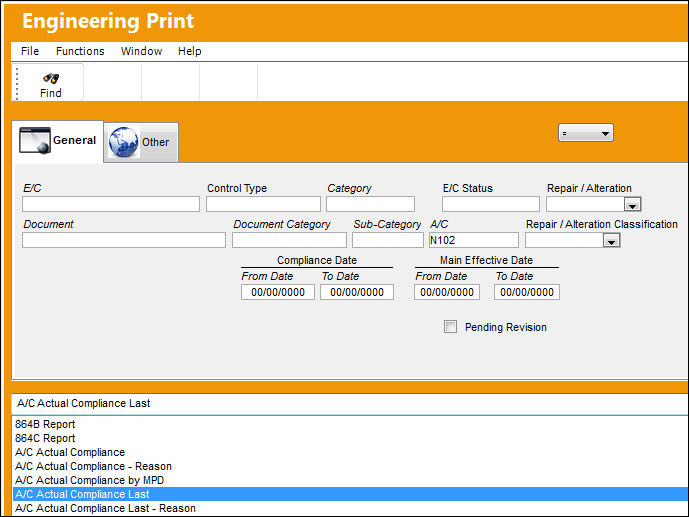Open the Help menu

[189, 51]
